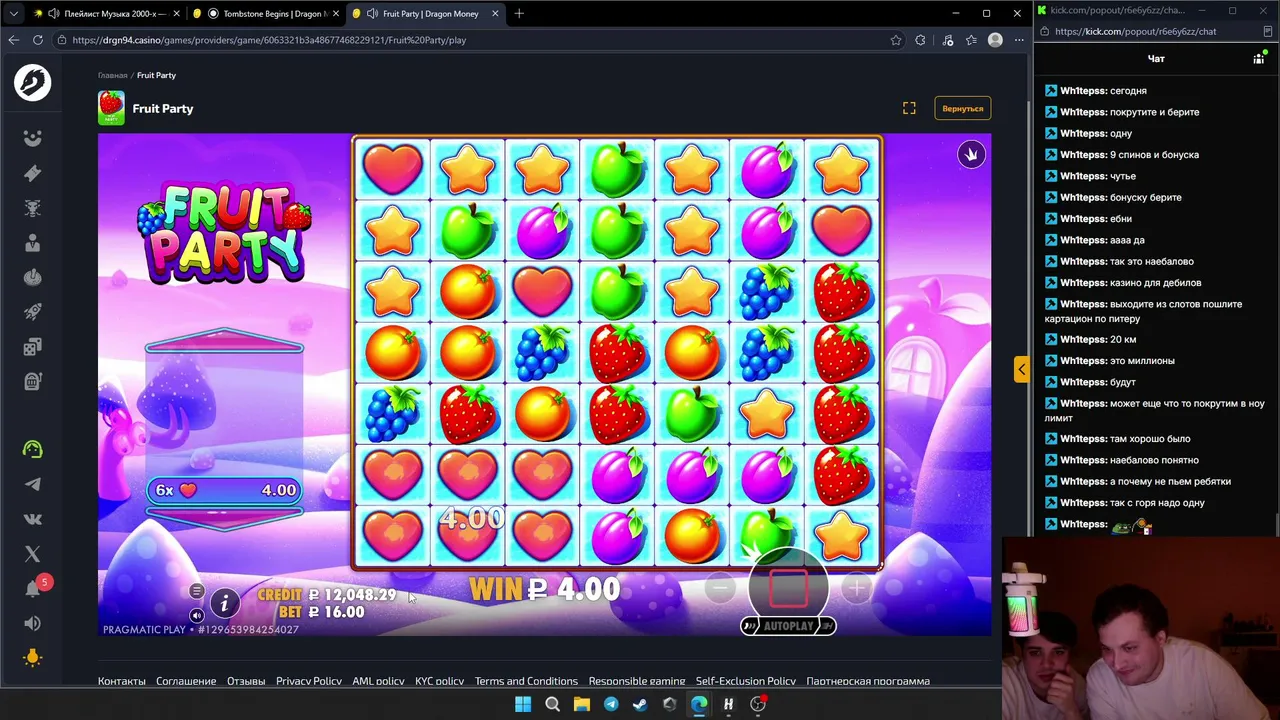
Task: Open Windows taskbar search
Action: click(552, 704)
